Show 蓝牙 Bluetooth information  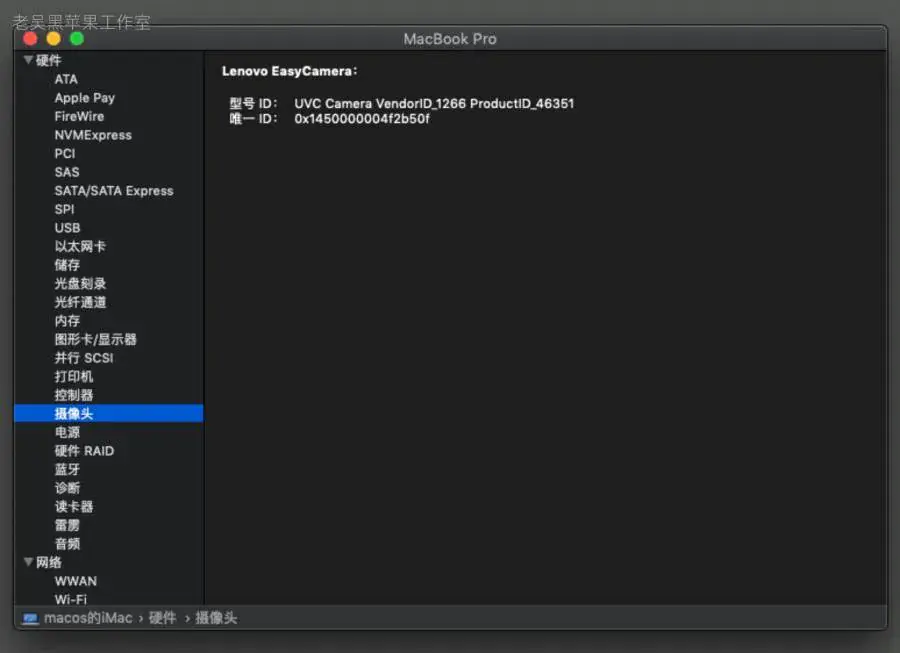(x=67, y=469)
